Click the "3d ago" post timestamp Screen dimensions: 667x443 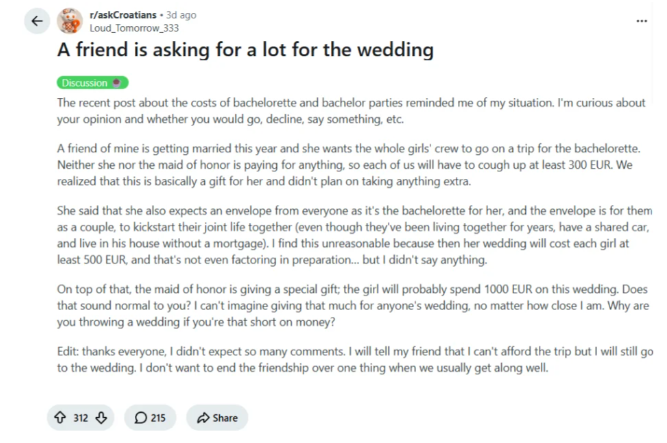tap(181, 15)
